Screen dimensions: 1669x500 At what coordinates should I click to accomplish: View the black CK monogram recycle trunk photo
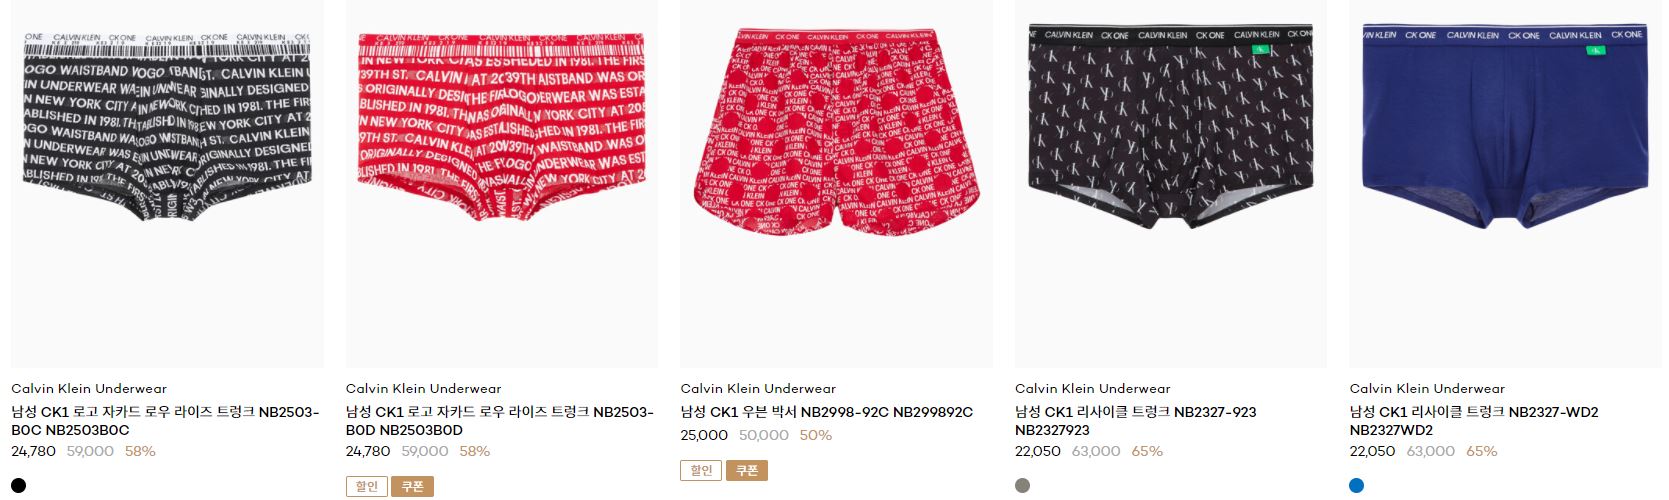[1171, 184]
